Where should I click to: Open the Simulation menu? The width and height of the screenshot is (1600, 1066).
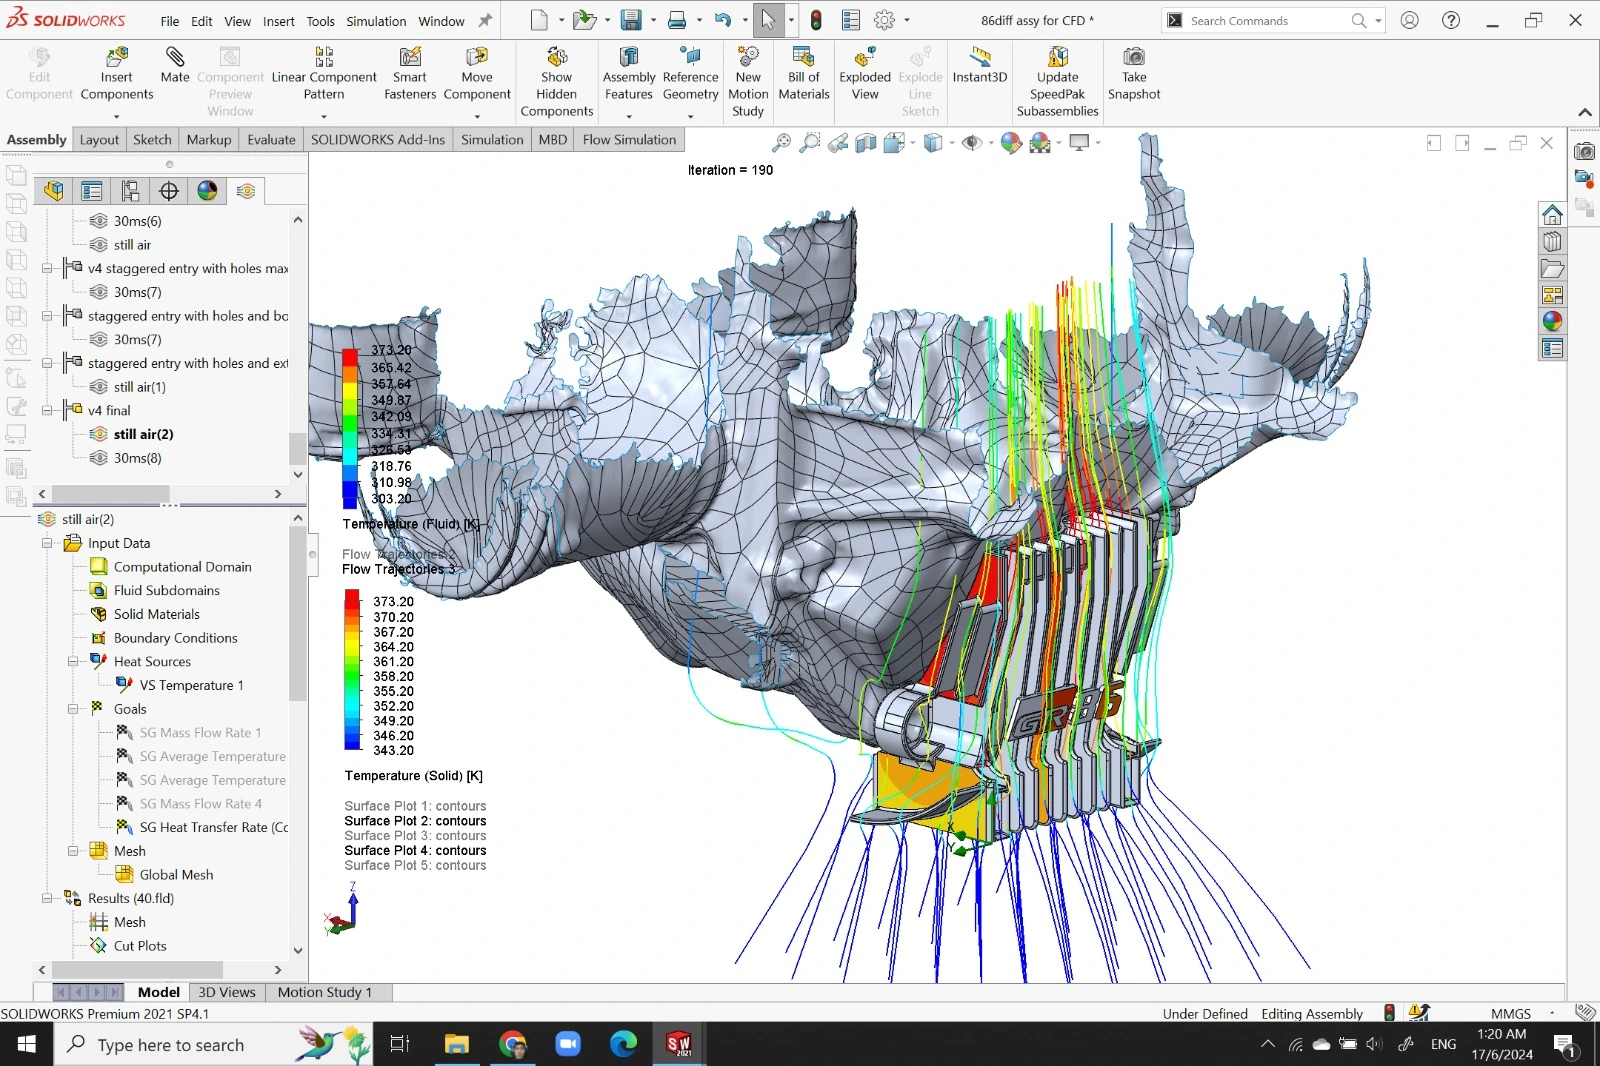(376, 21)
